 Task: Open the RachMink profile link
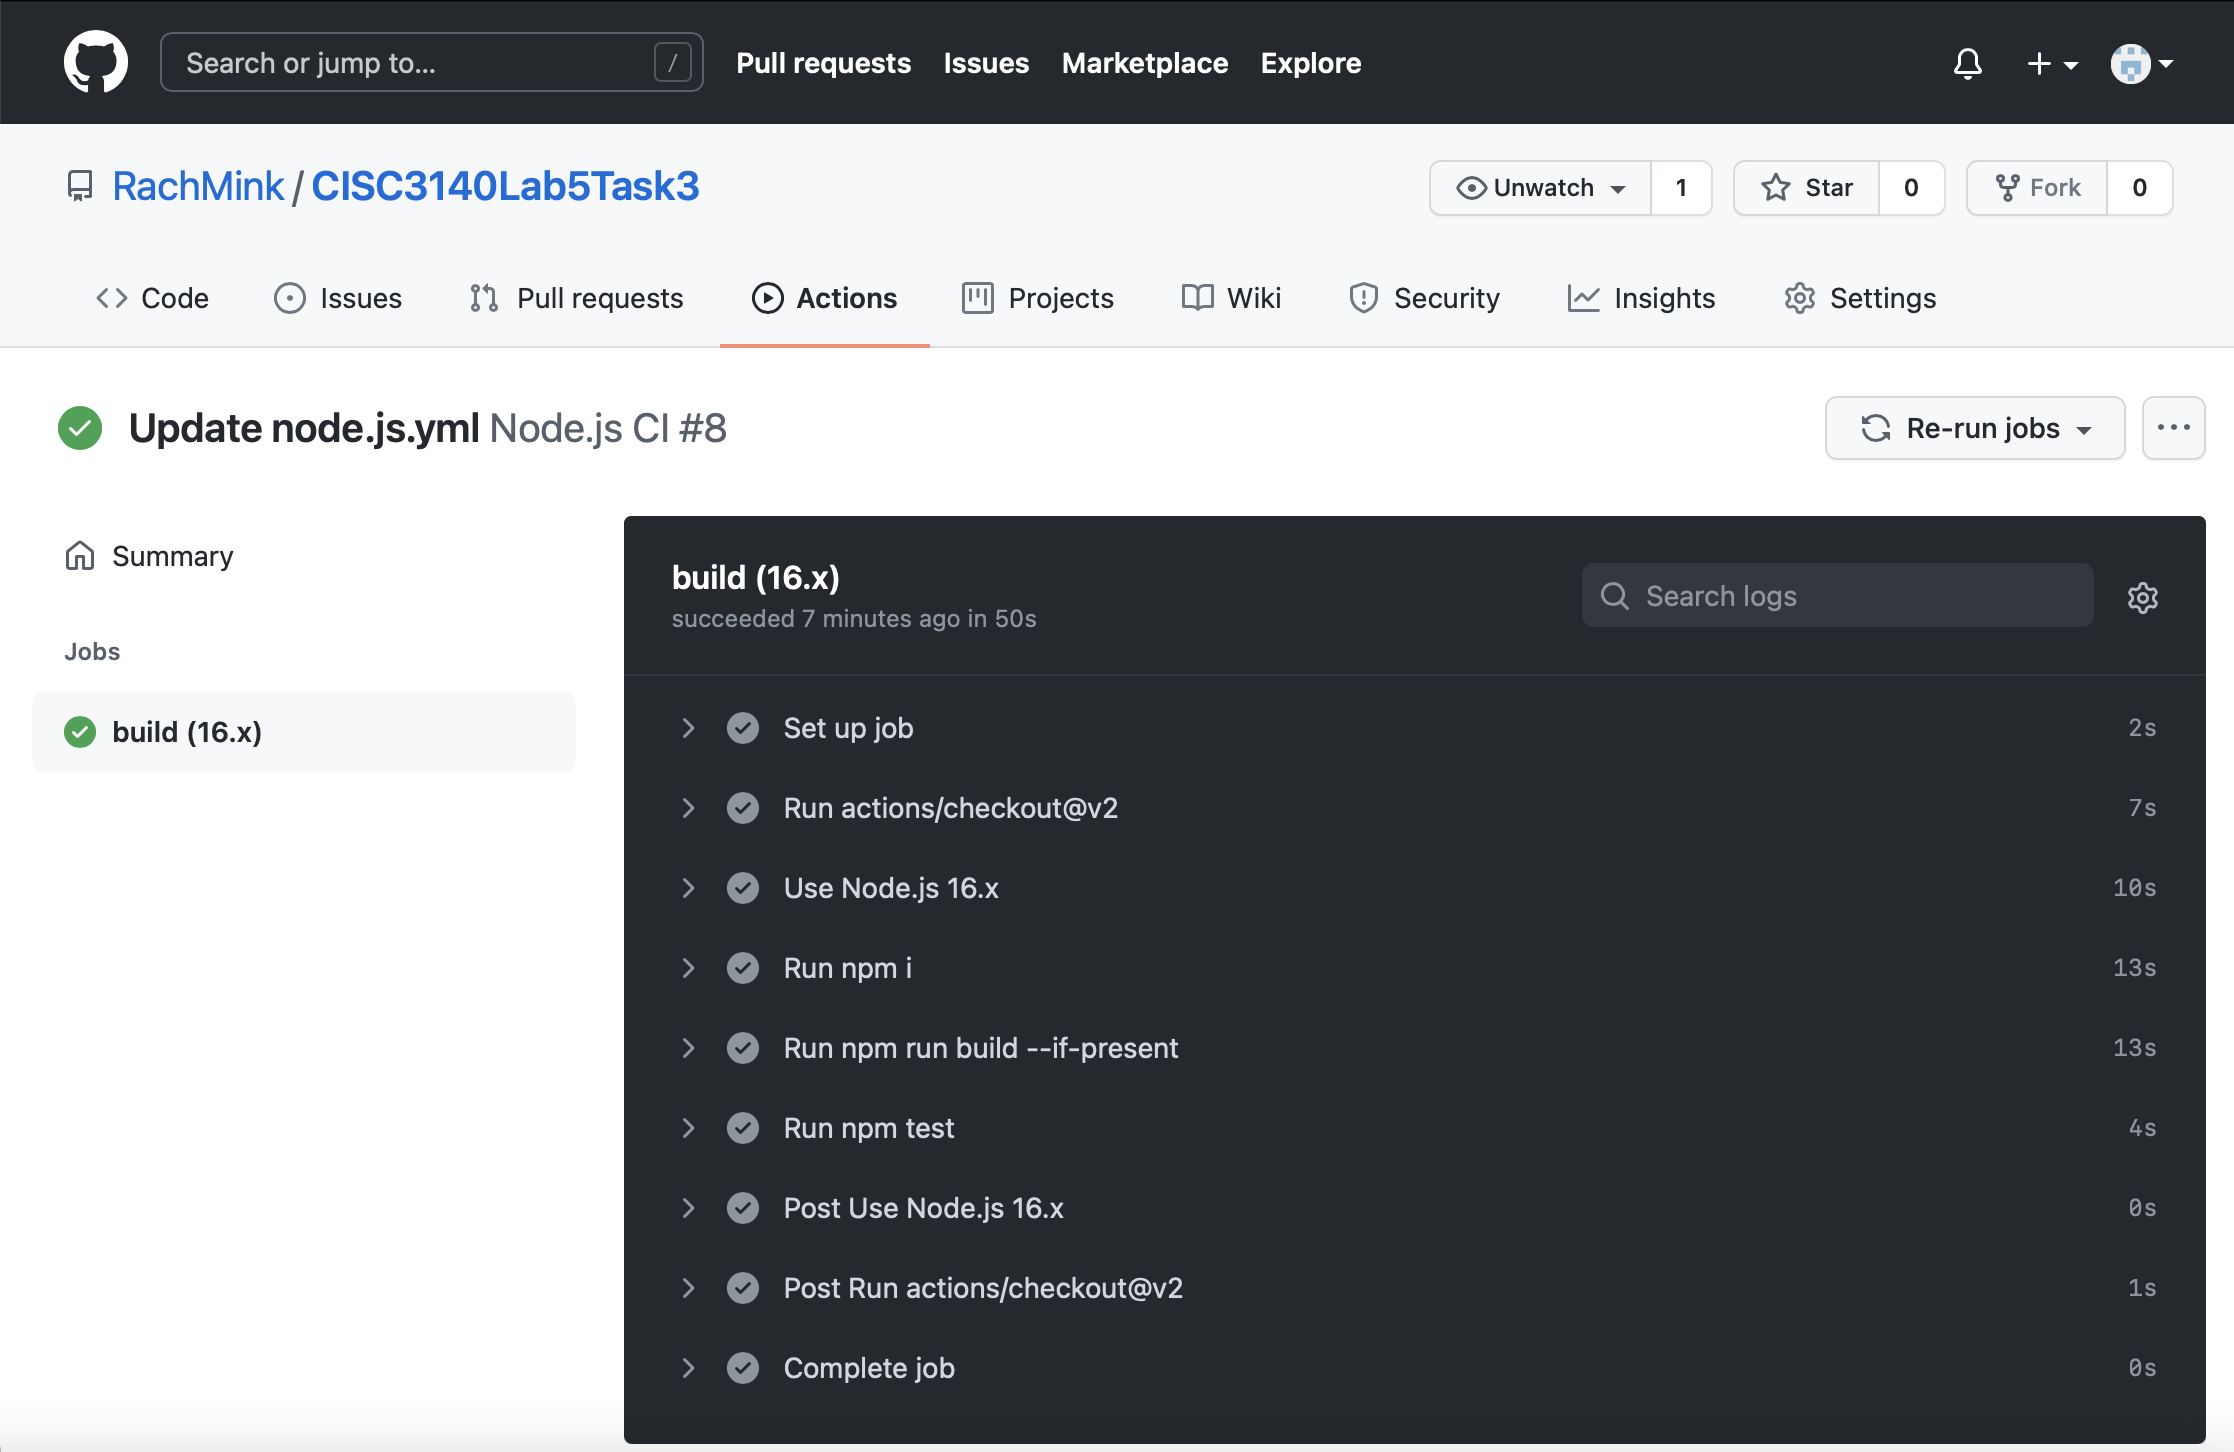pos(200,185)
